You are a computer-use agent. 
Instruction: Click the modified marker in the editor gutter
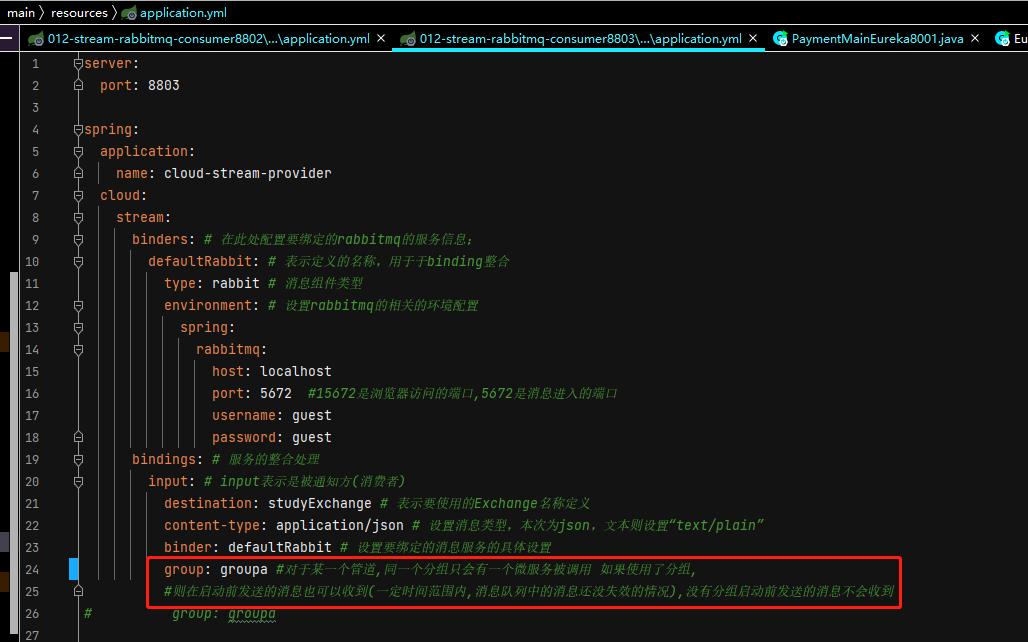(71, 568)
